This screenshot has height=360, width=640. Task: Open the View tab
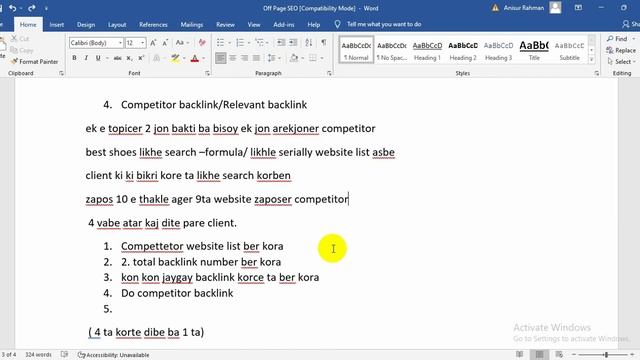(254, 24)
